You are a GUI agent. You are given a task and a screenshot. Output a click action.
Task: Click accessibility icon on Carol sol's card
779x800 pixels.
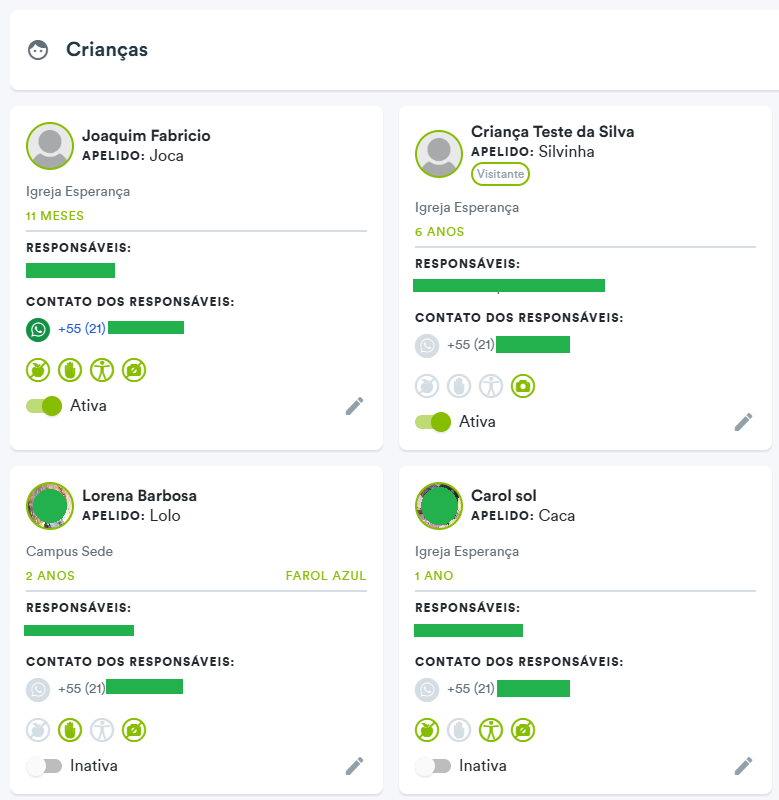pos(491,730)
